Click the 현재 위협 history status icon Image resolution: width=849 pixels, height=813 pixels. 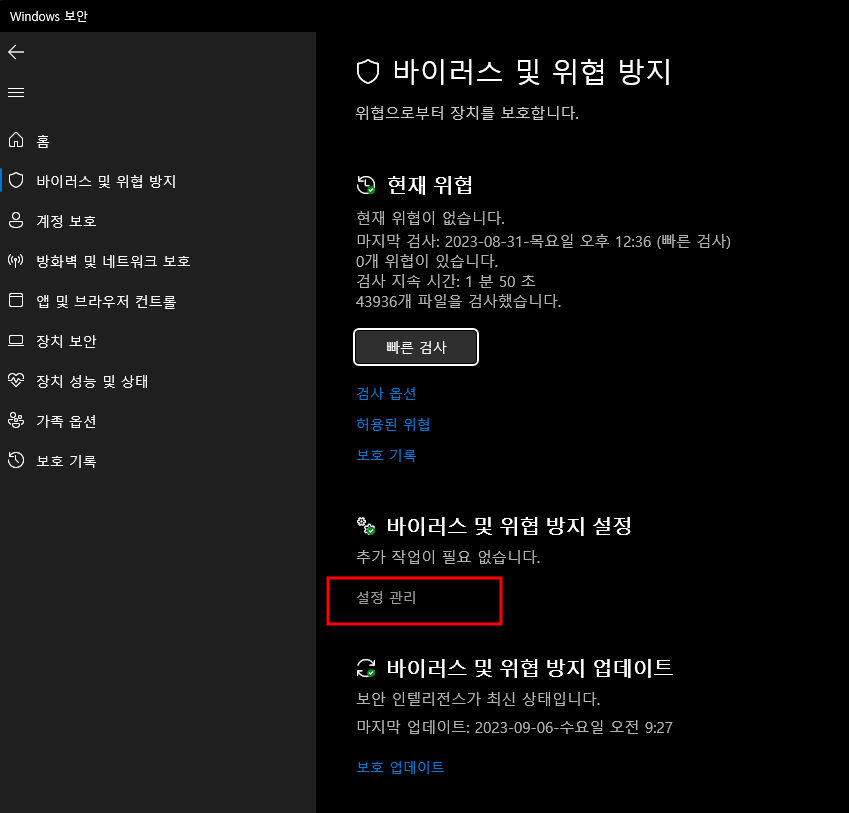366,185
